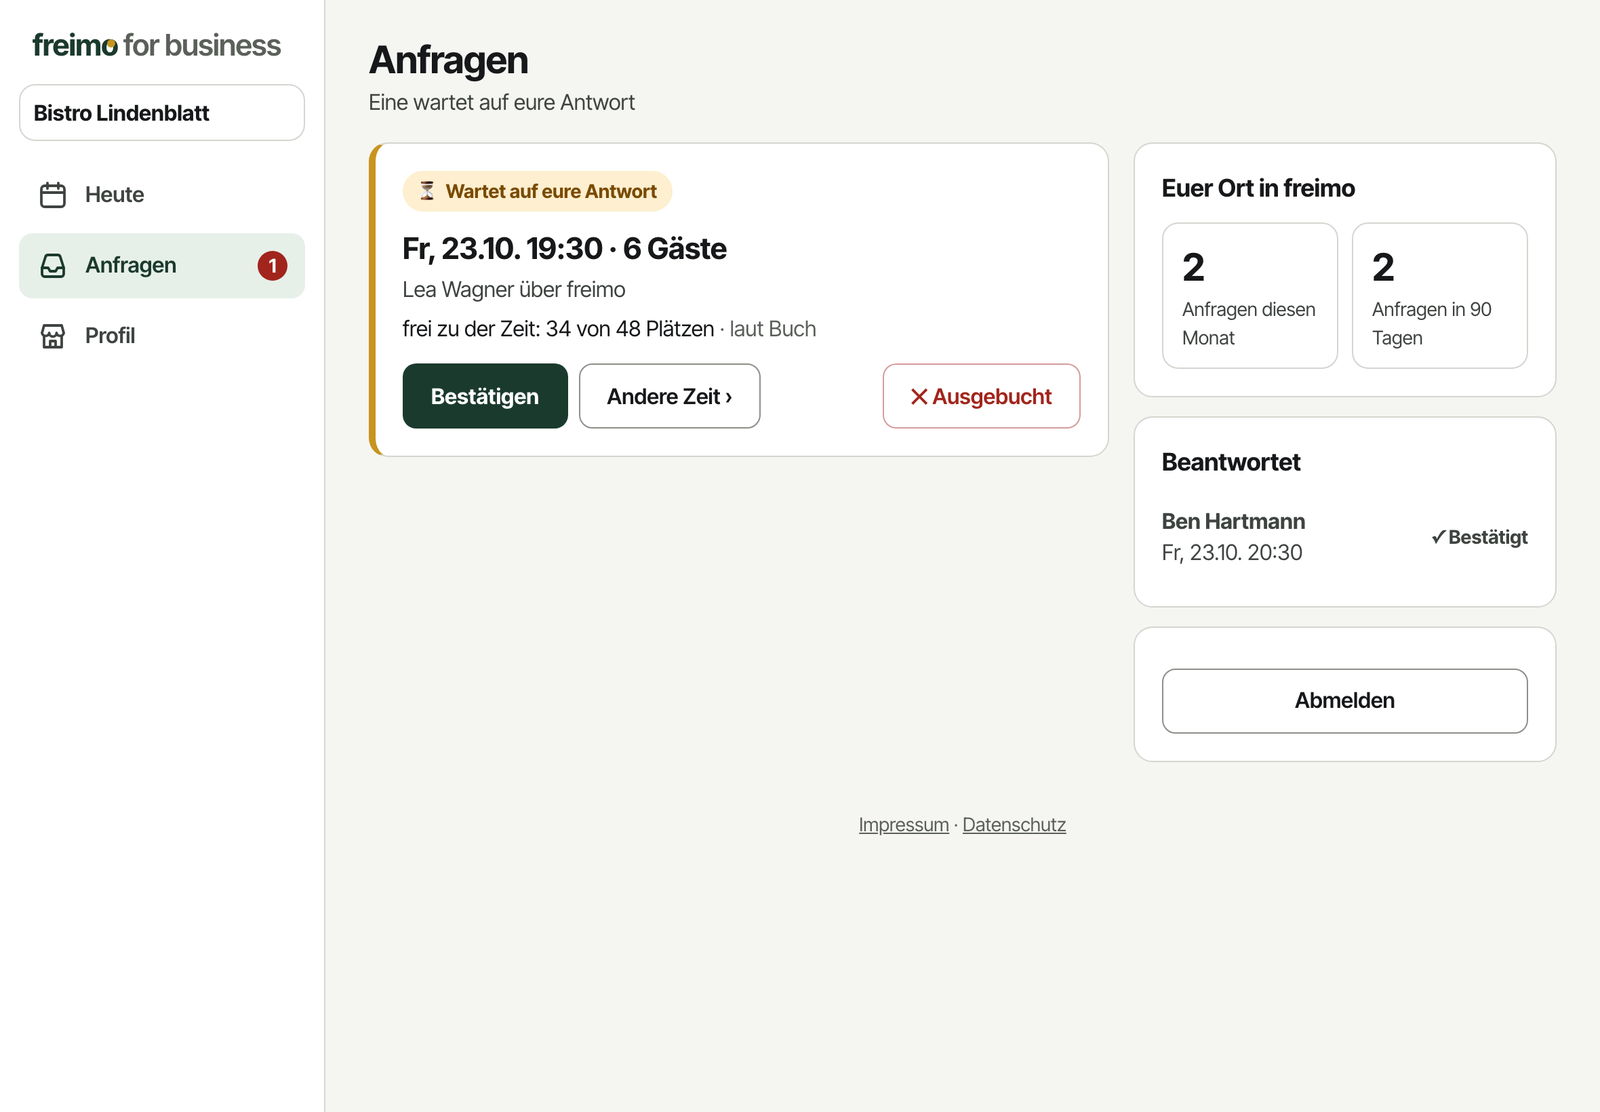Click the Euer Ort in freimo heading
This screenshot has width=1600, height=1112.
(1258, 188)
